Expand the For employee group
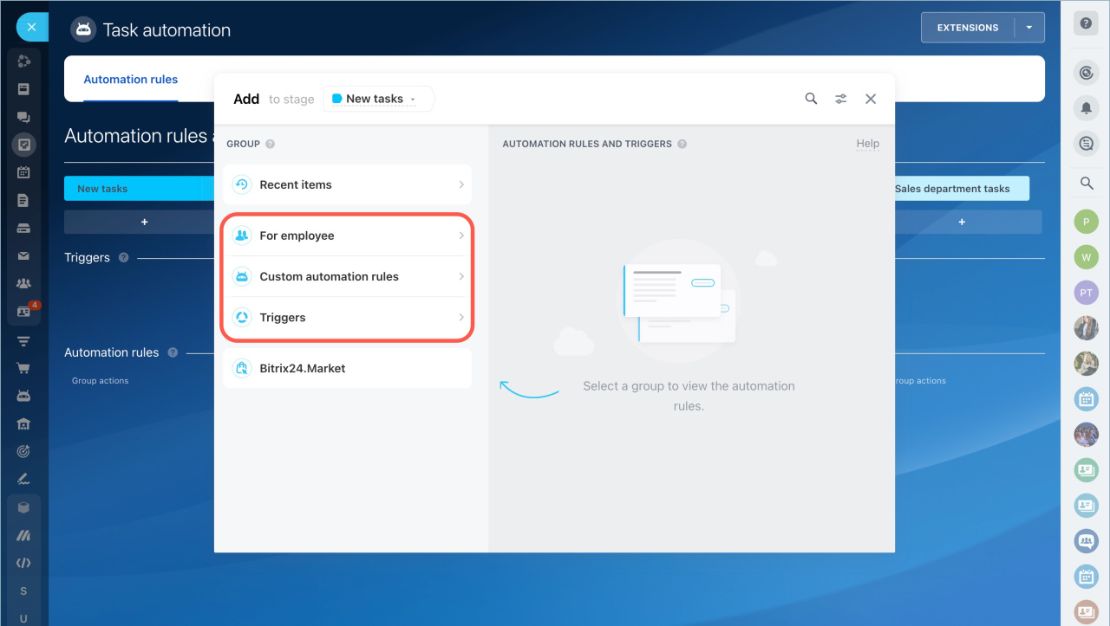 tap(348, 236)
